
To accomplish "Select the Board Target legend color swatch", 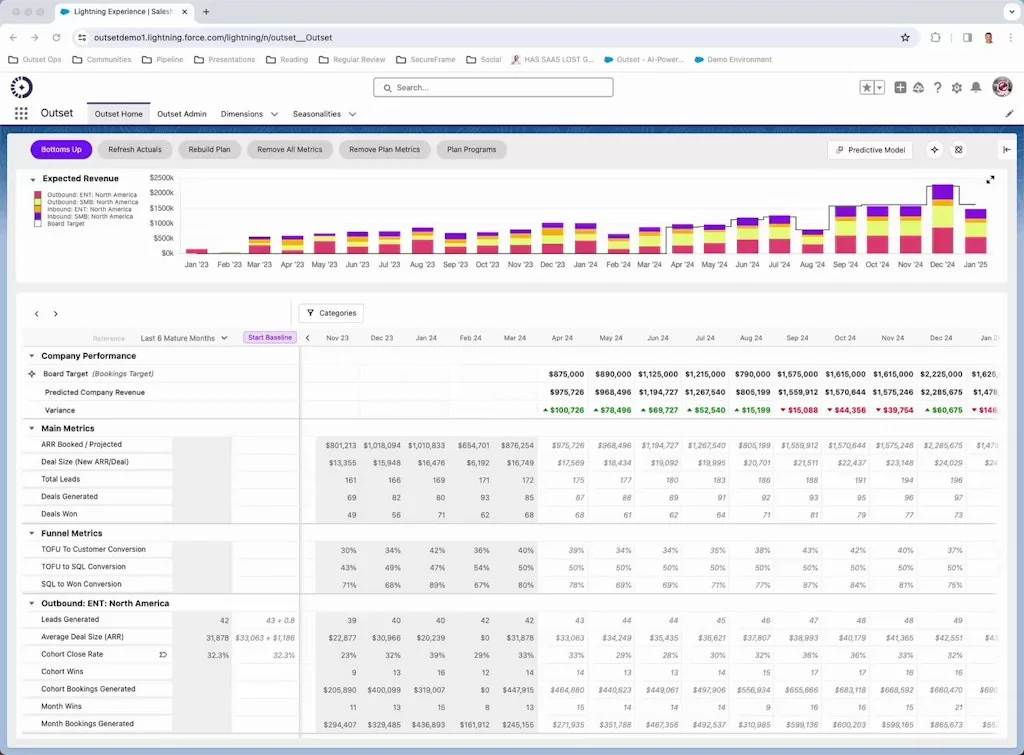I will 37,223.
